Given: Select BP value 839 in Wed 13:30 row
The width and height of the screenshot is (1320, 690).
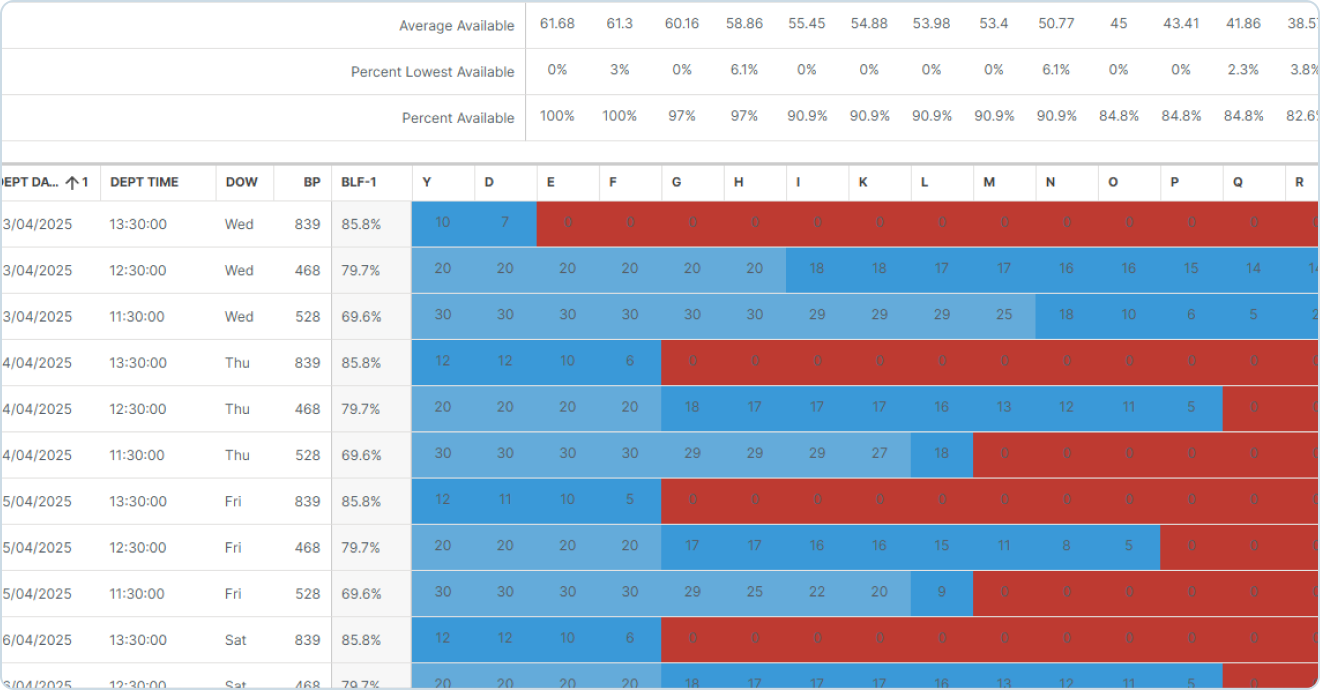Looking at the screenshot, I should pyautogui.click(x=307, y=224).
